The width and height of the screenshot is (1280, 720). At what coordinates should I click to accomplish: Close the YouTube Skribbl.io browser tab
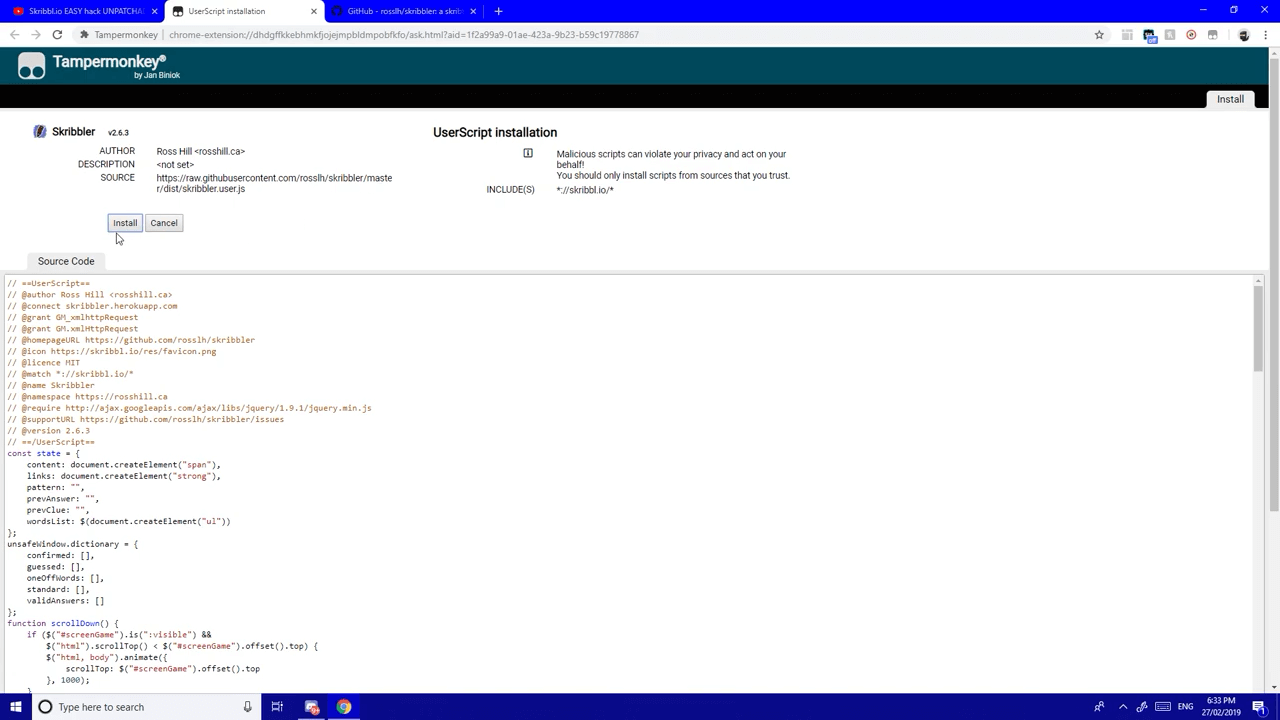tap(154, 11)
